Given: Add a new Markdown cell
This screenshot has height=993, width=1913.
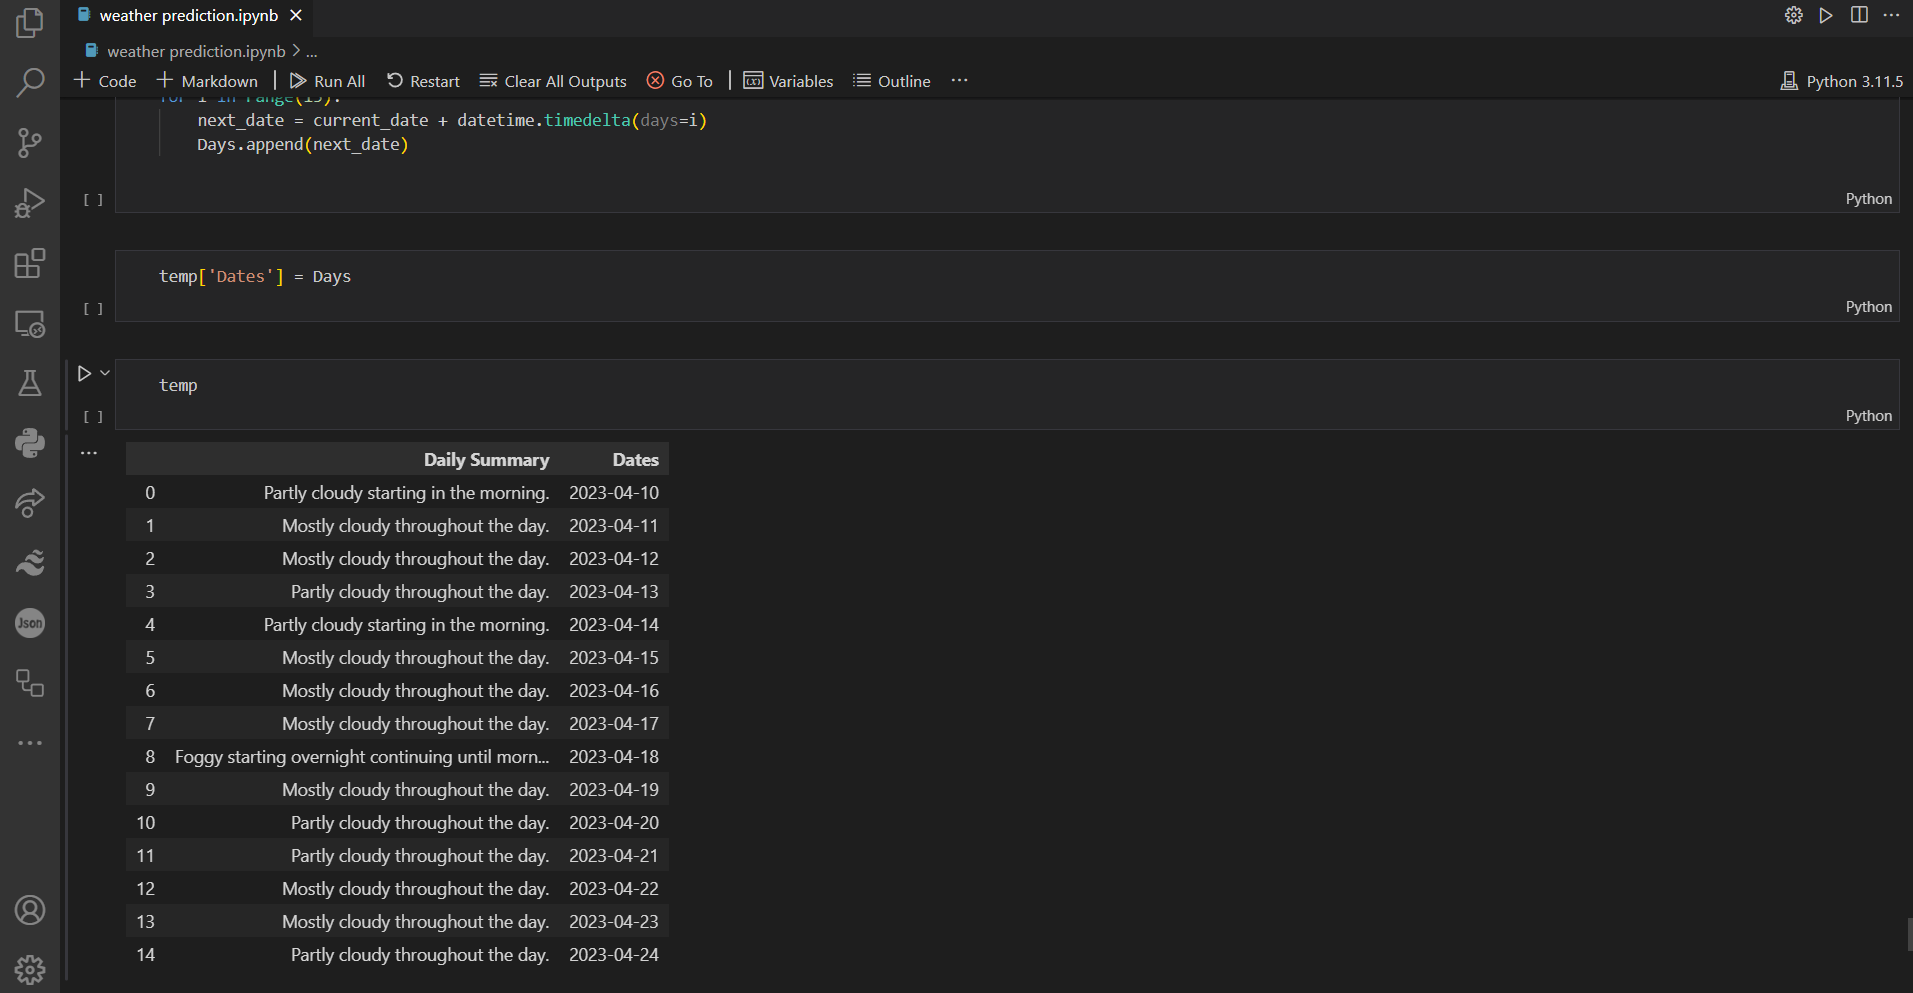Looking at the screenshot, I should 208,81.
